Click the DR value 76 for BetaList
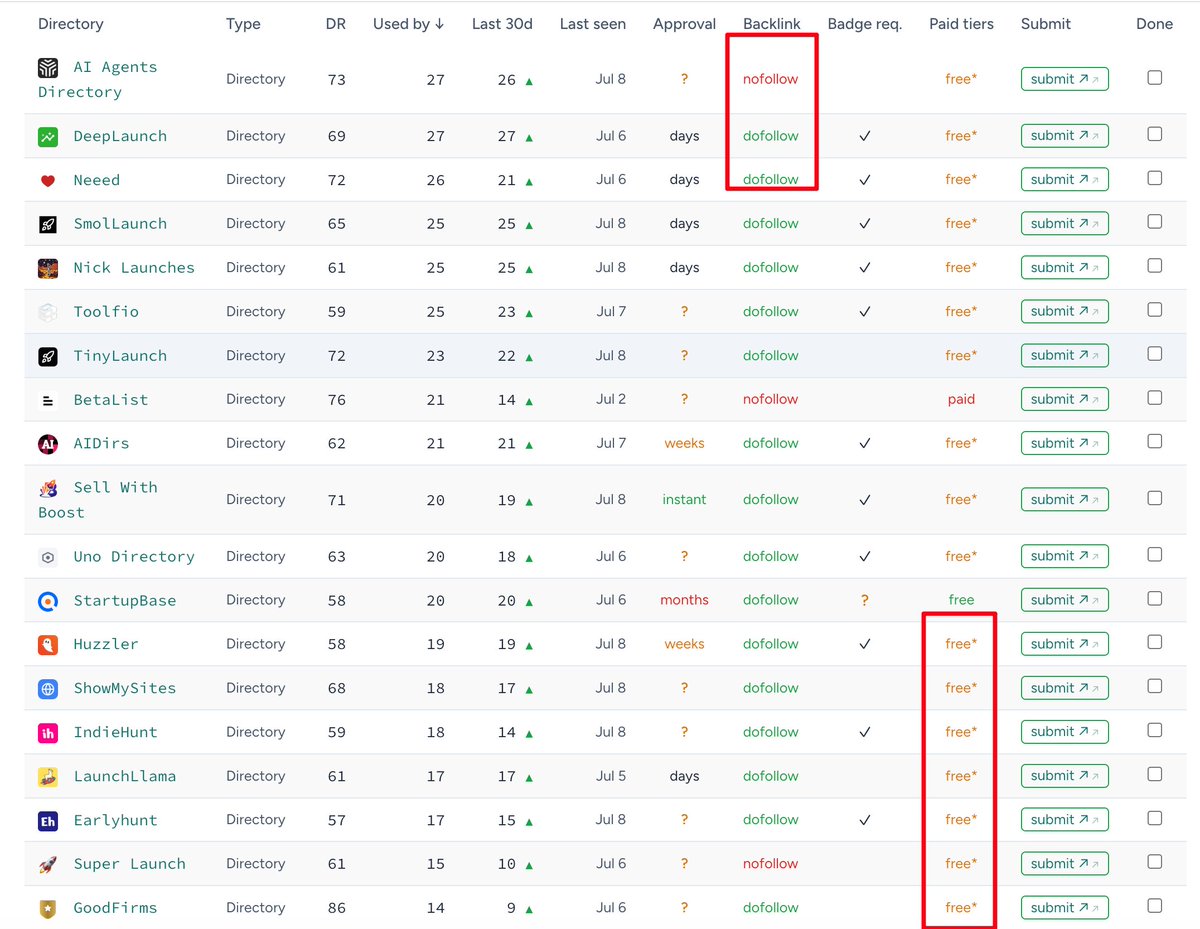 coord(336,400)
